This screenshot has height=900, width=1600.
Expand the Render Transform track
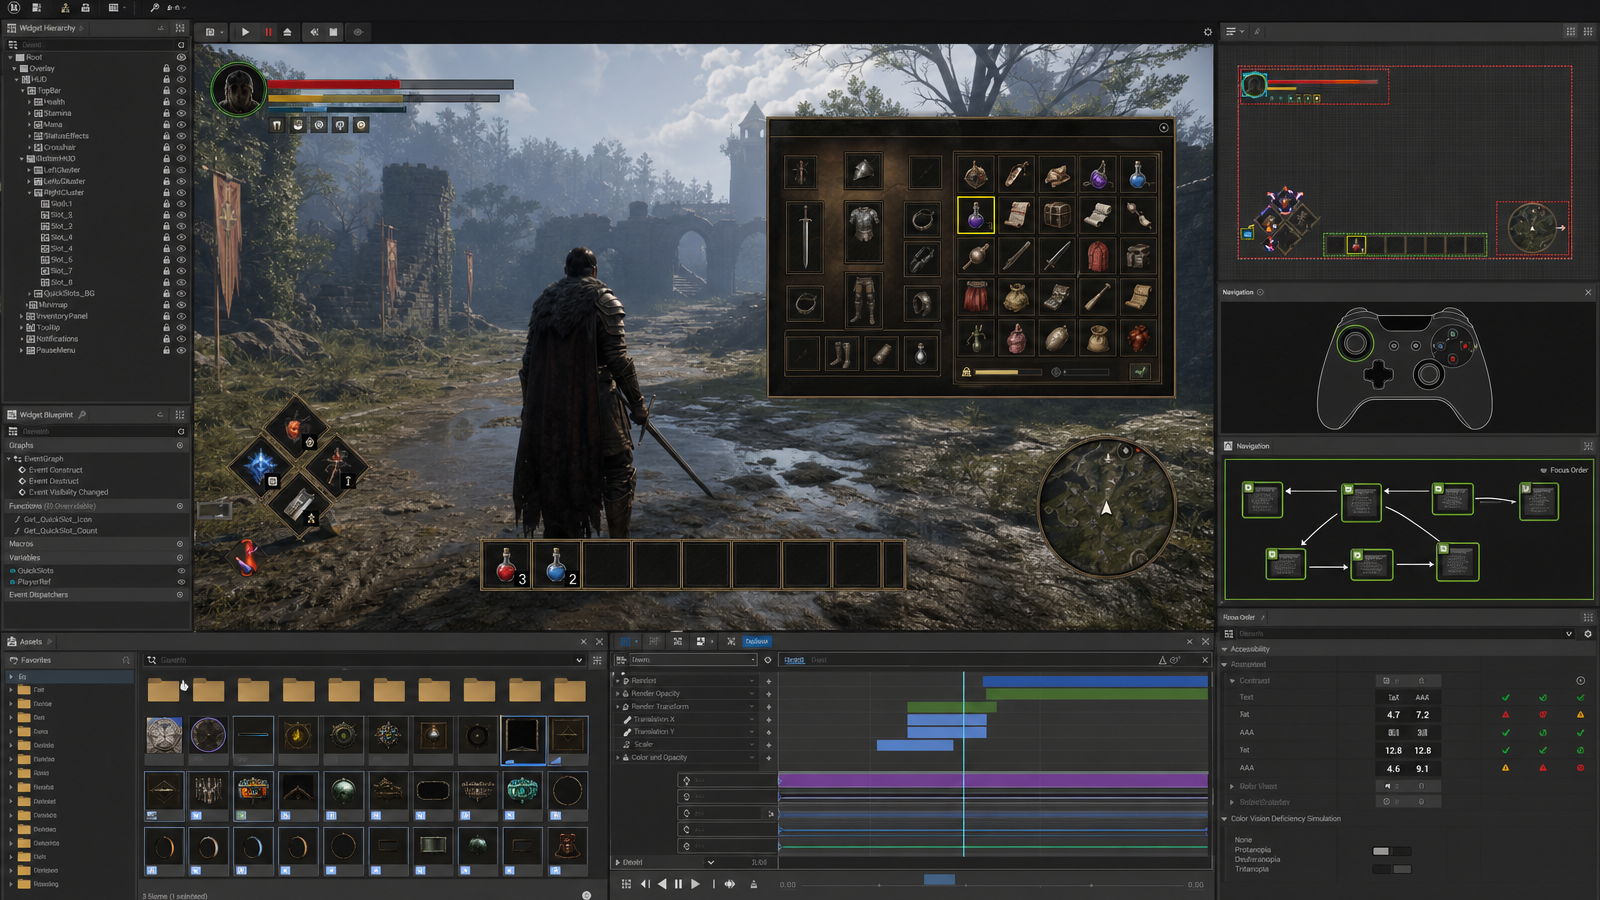click(x=618, y=707)
